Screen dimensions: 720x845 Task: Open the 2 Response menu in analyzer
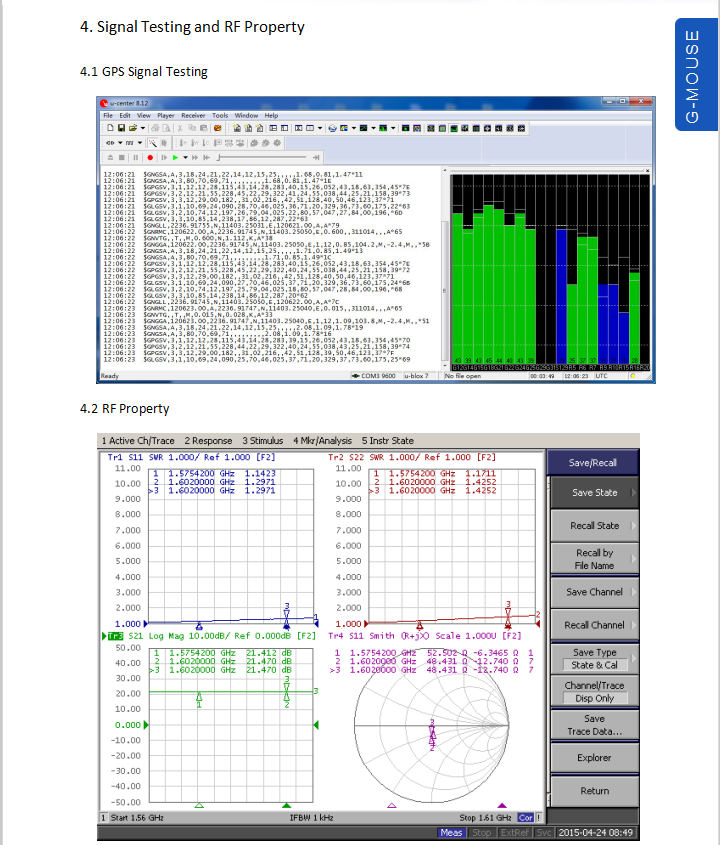(x=208, y=440)
